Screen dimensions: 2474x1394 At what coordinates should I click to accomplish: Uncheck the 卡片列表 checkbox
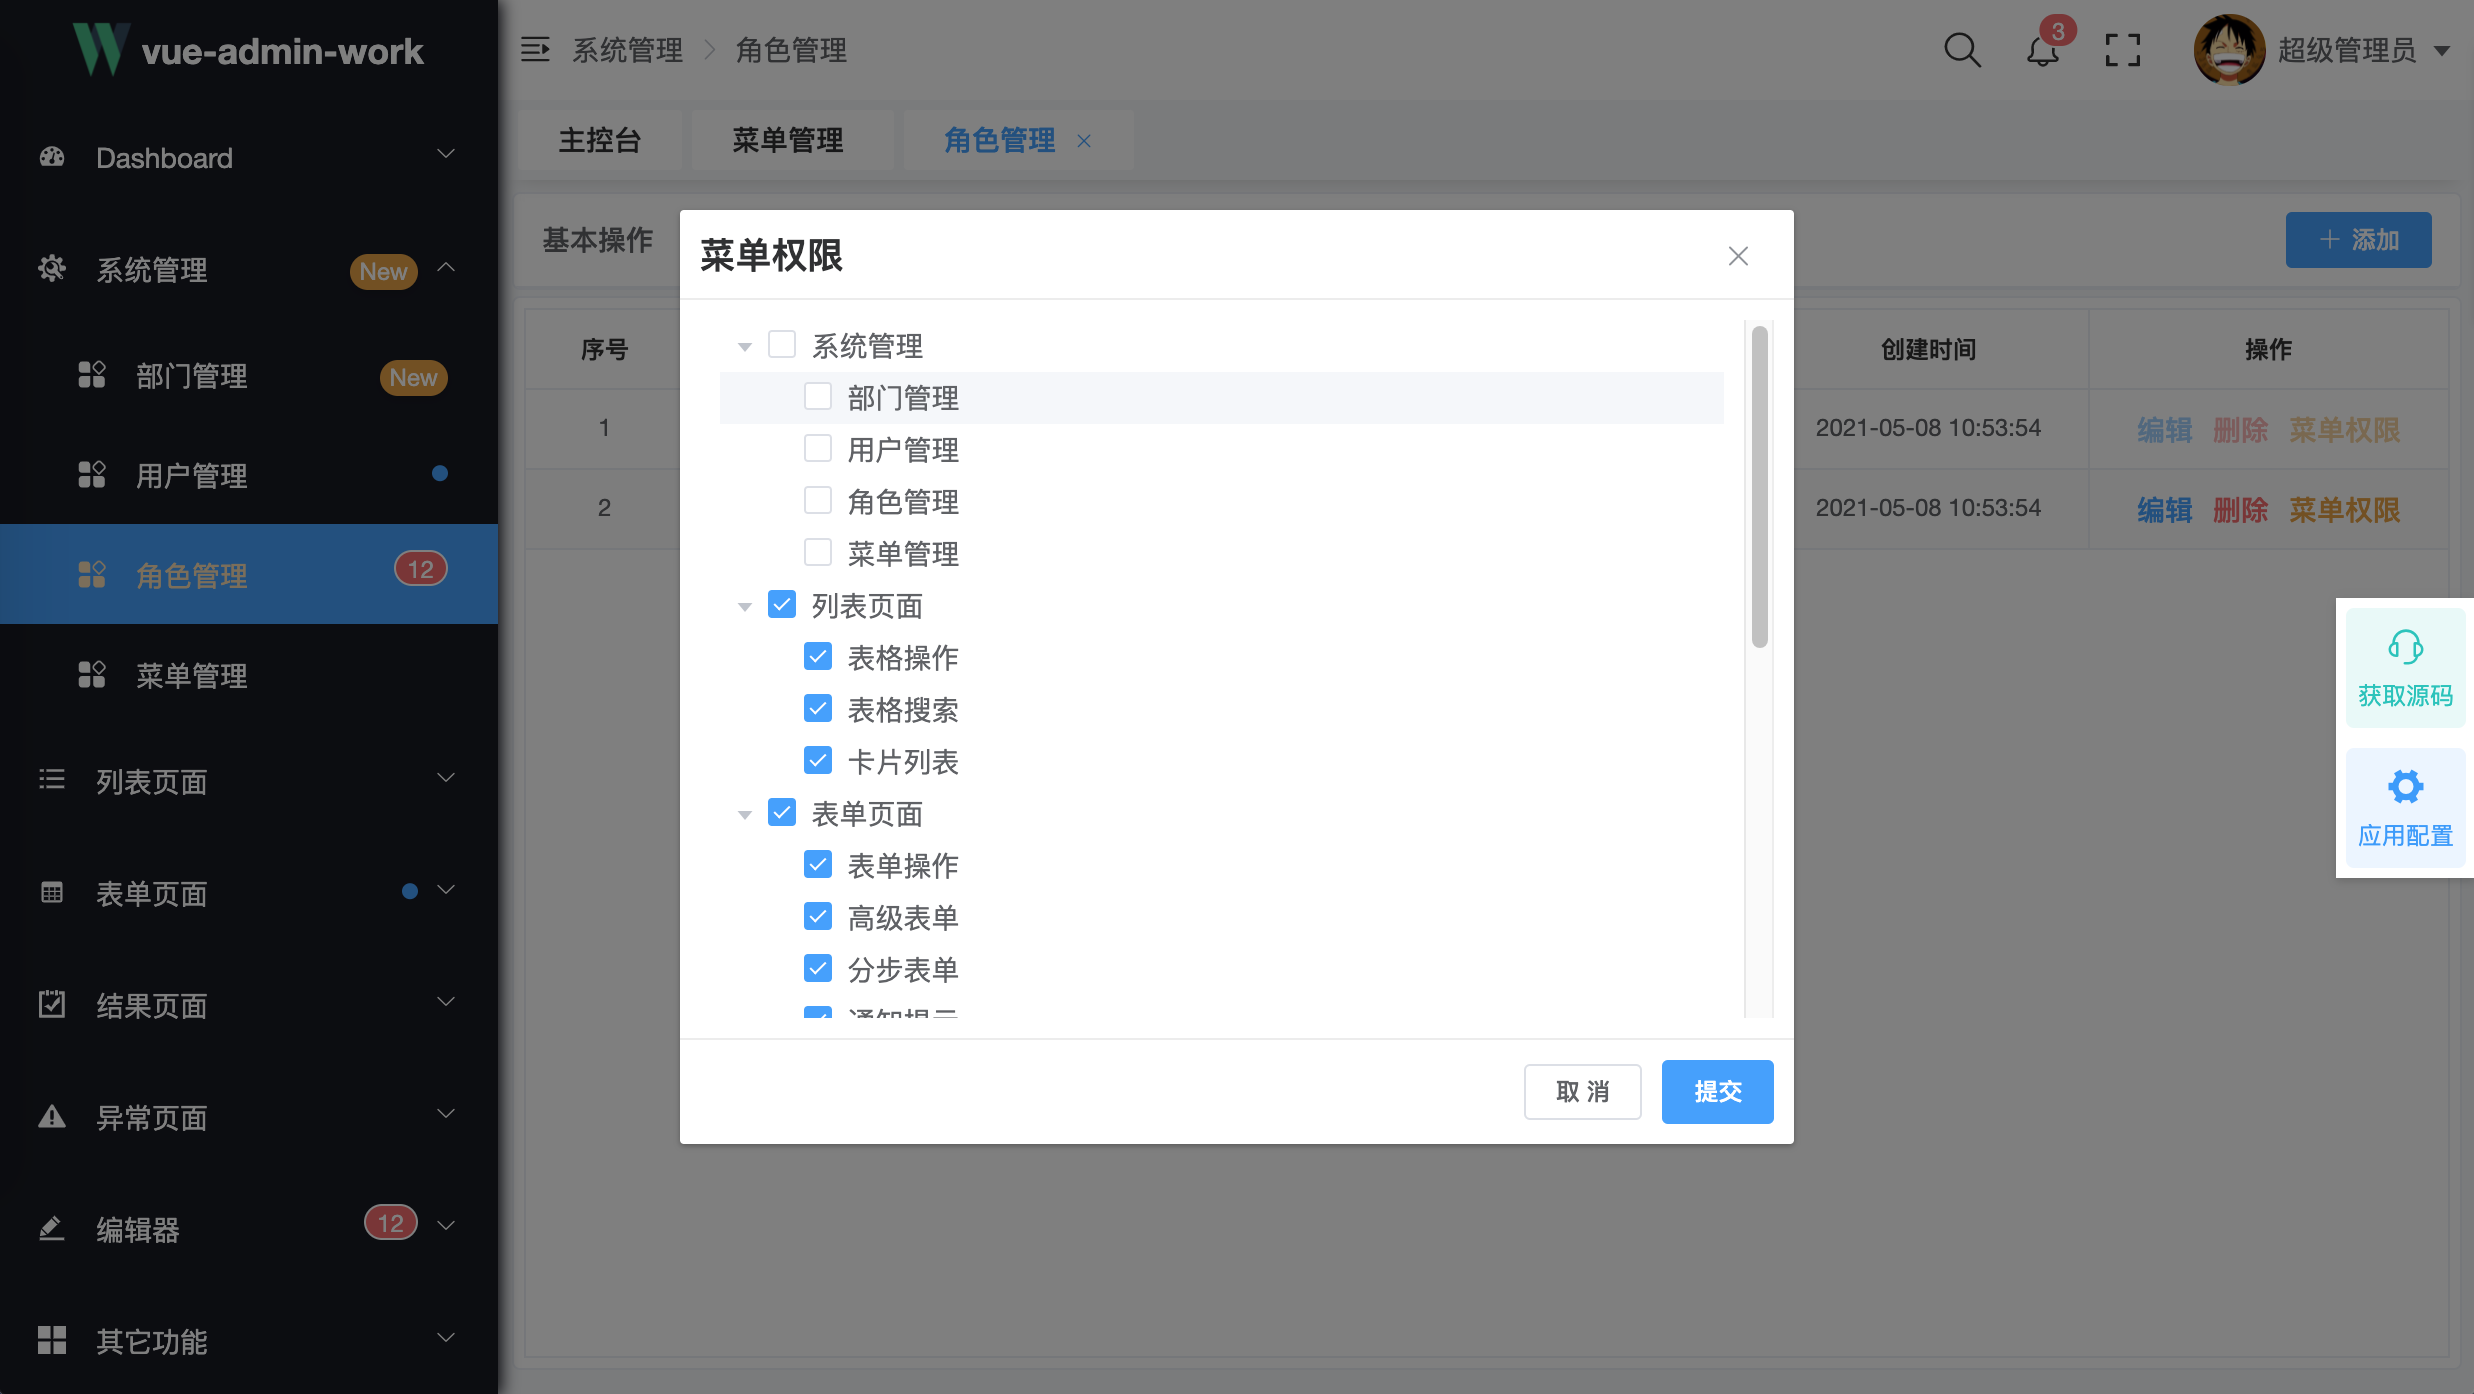coord(818,761)
